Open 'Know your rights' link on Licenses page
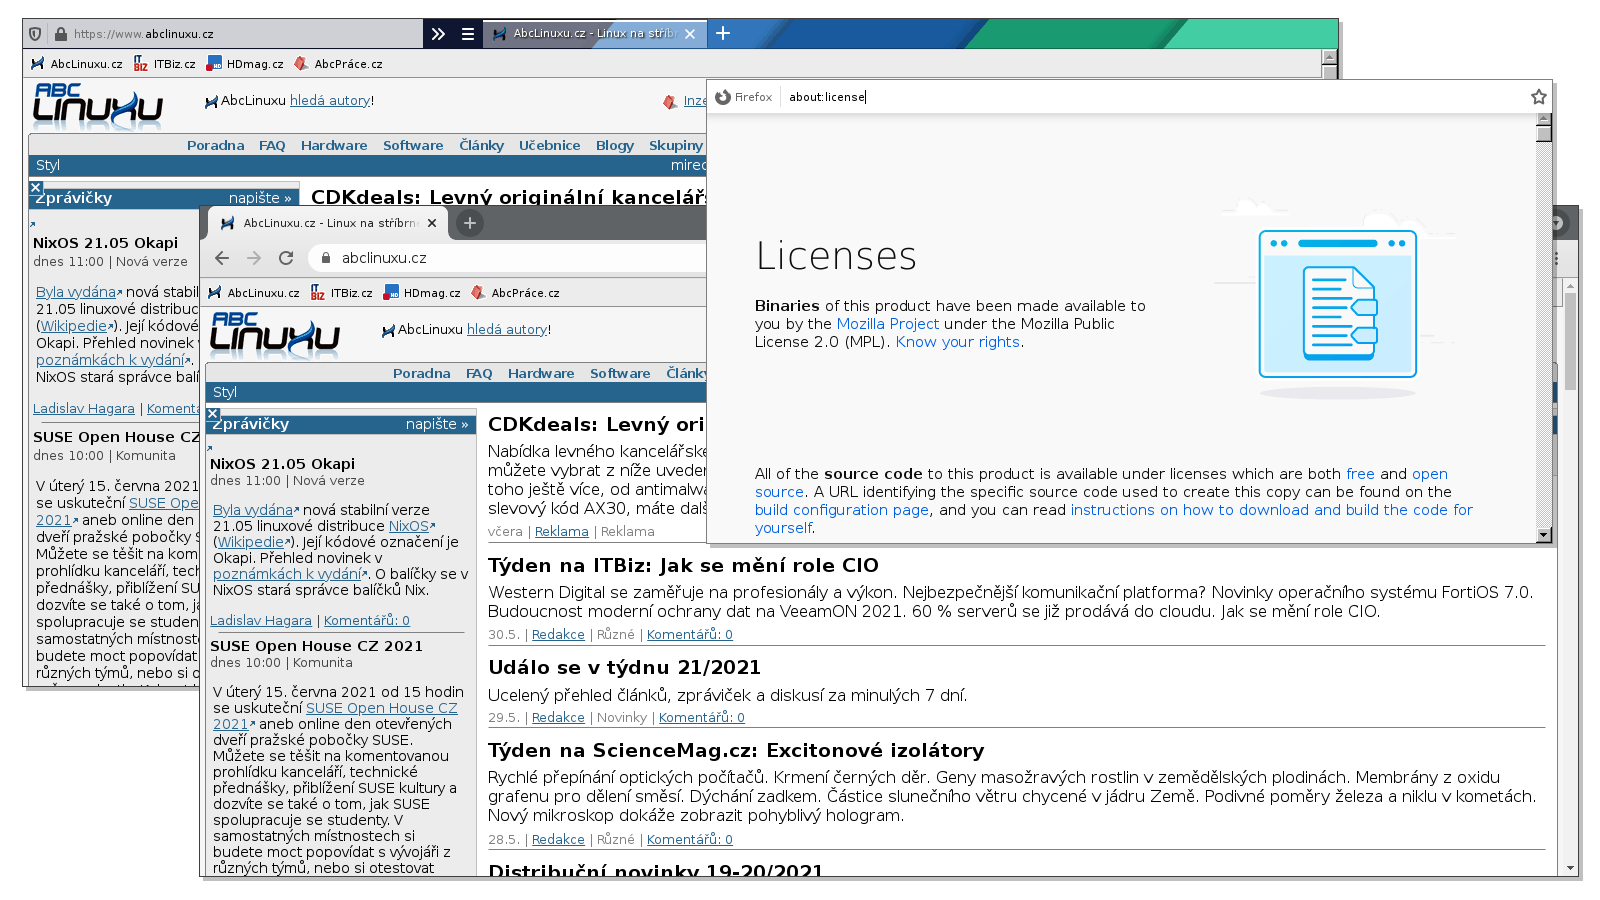This screenshot has height=900, width=1600. 958,342
